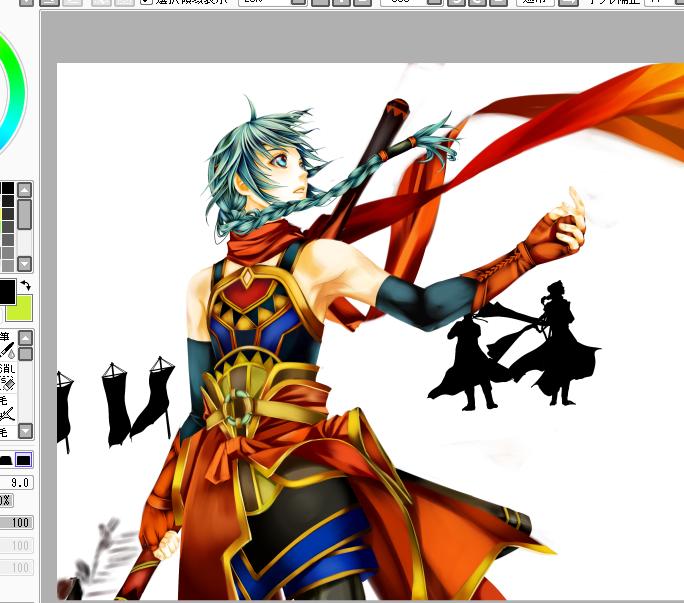Swap foreground and background colors arrow

coord(25,285)
